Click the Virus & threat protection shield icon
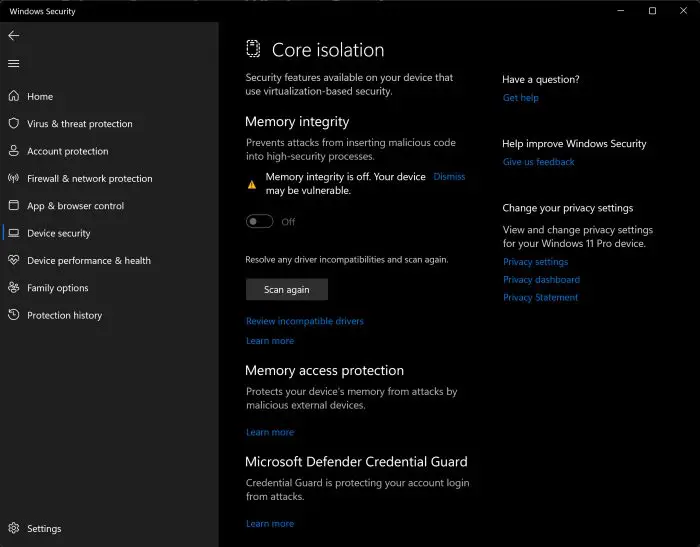 [14, 123]
